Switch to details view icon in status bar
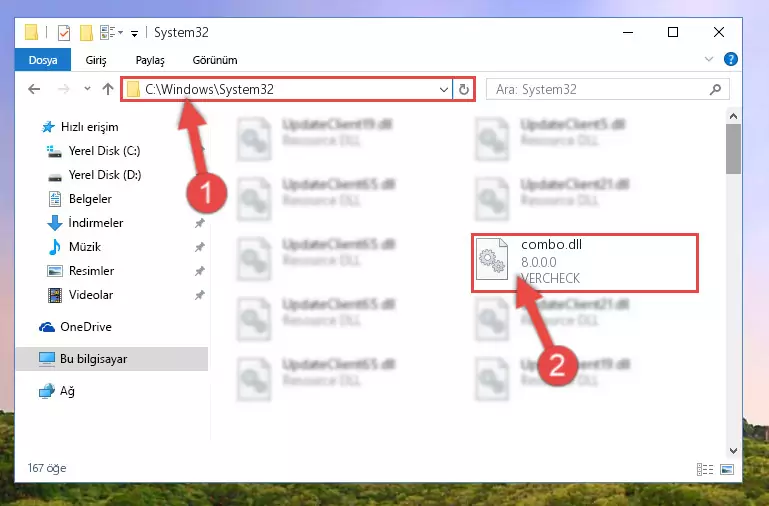This screenshot has height=506, width=769. tap(705, 469)
